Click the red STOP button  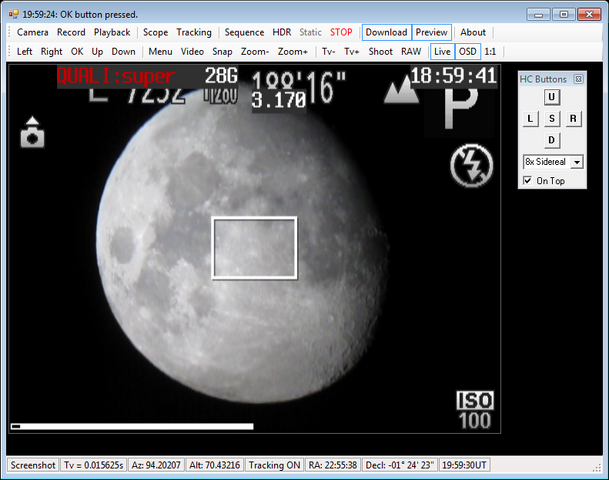click(341, 32)
